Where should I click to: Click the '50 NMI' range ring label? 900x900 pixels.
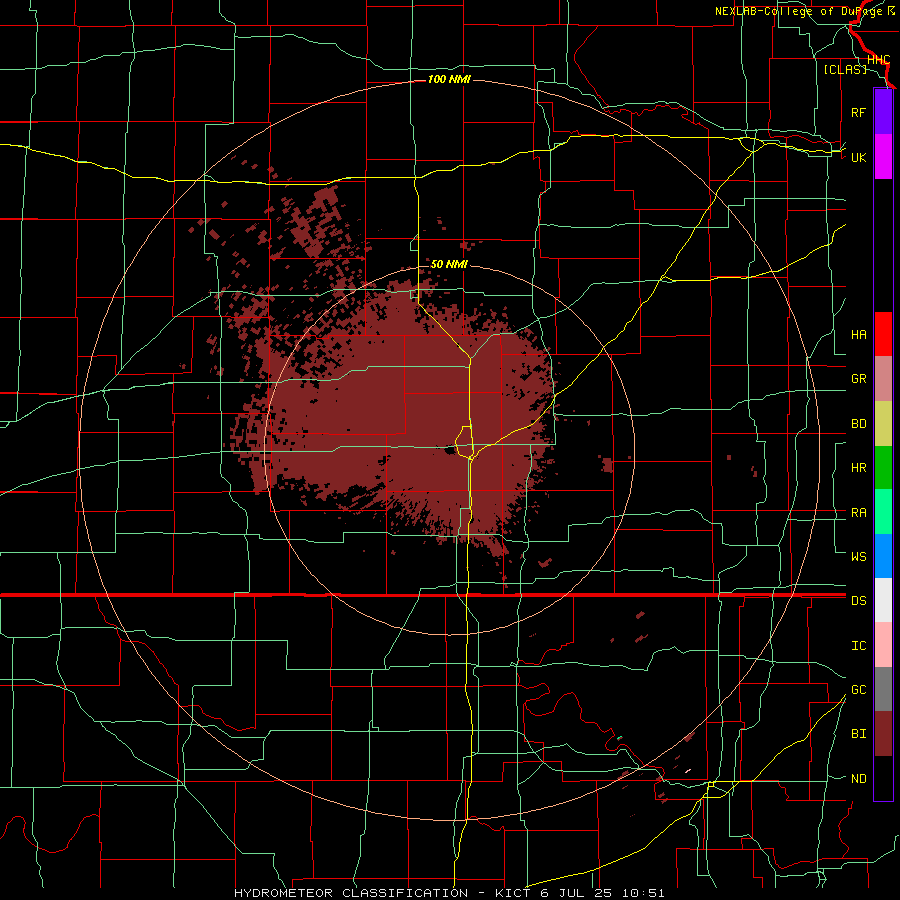pos(449,264)
